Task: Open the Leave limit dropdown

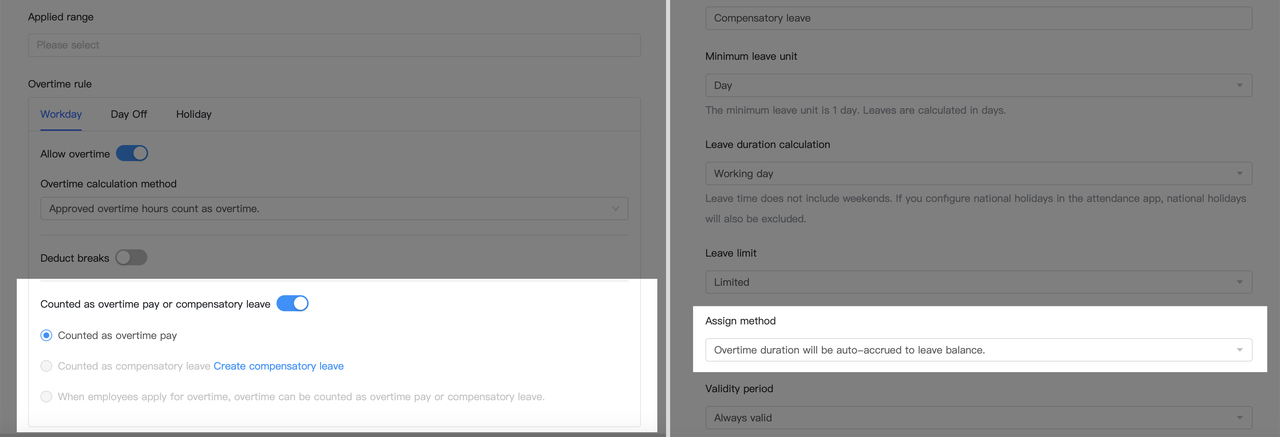Action: point(978,282)
